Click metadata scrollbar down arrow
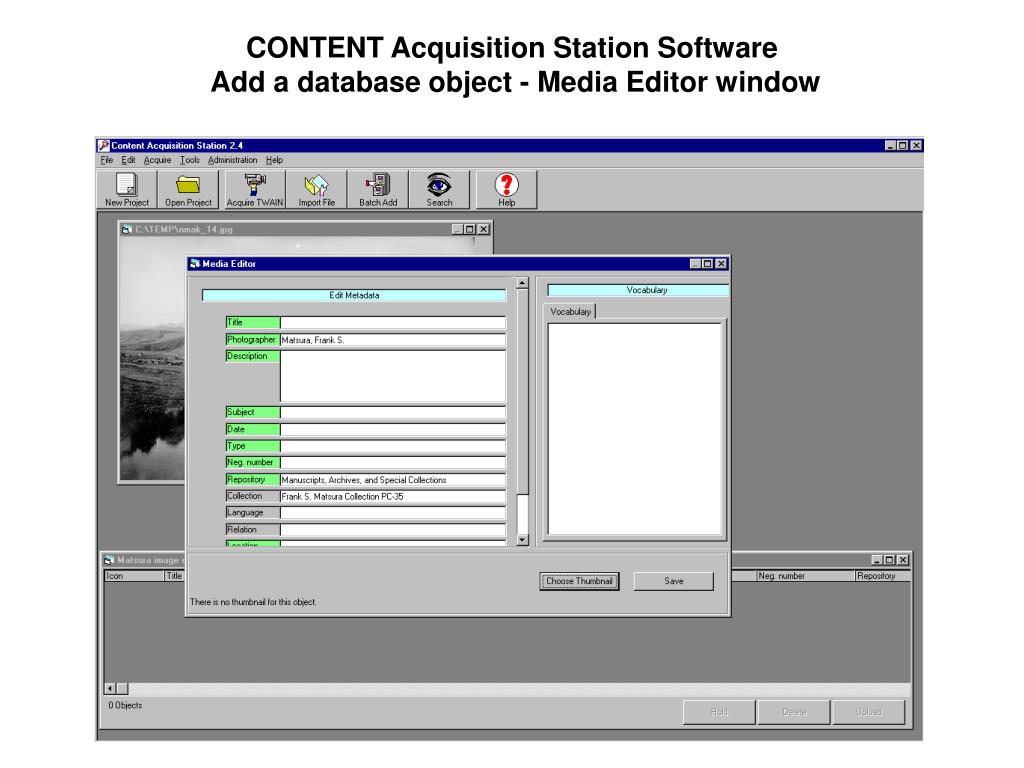Screen dimensions: 1024x768 [522, 540]
